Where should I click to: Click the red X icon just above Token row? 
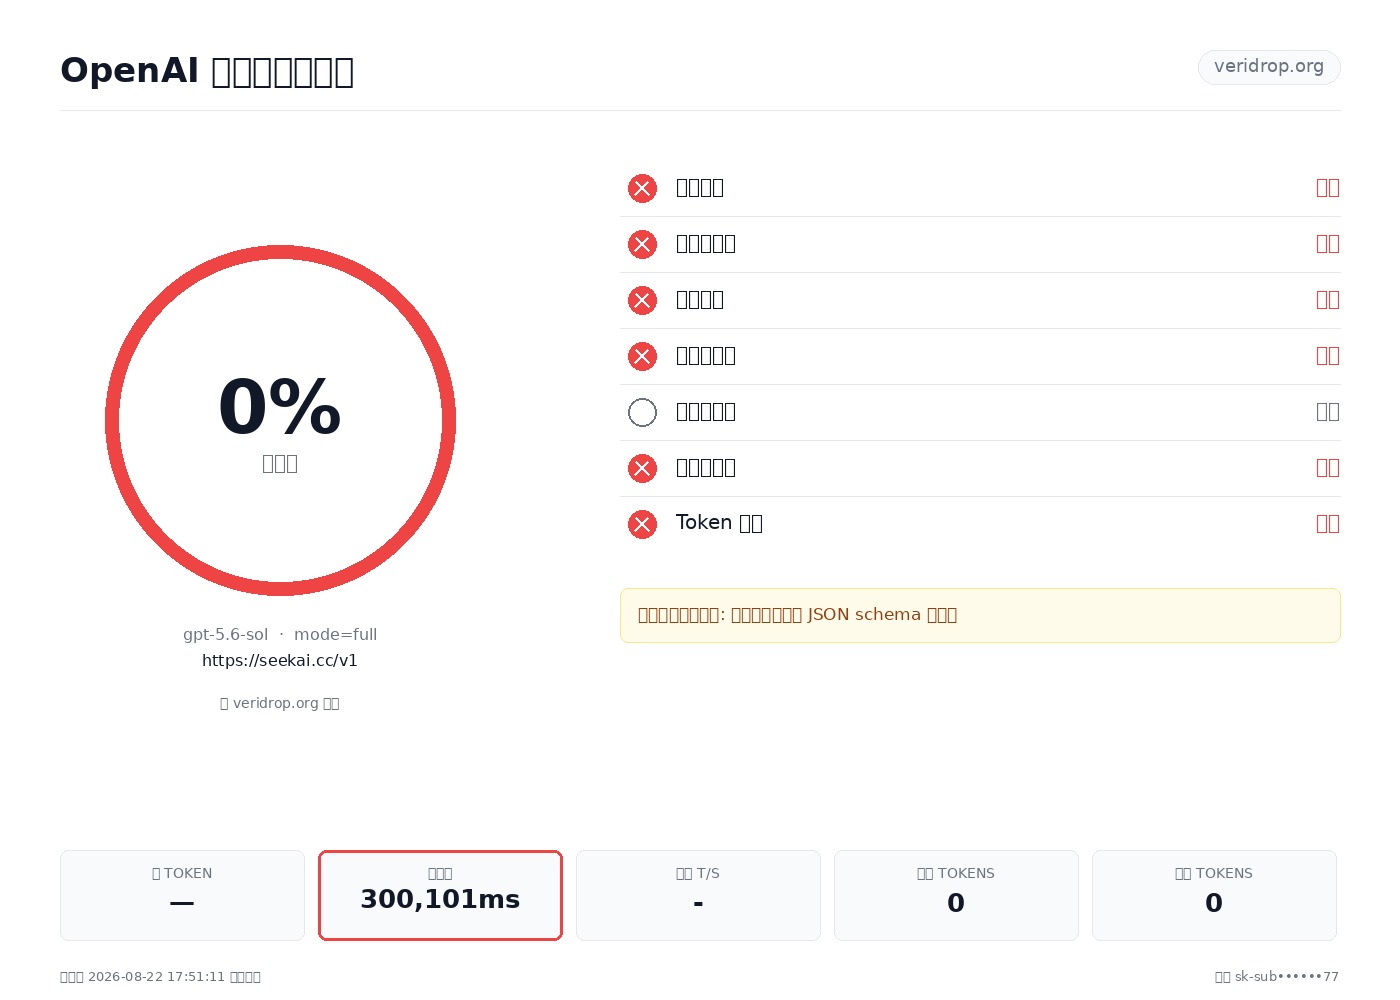pyautogui.click(x=642, y=468)
